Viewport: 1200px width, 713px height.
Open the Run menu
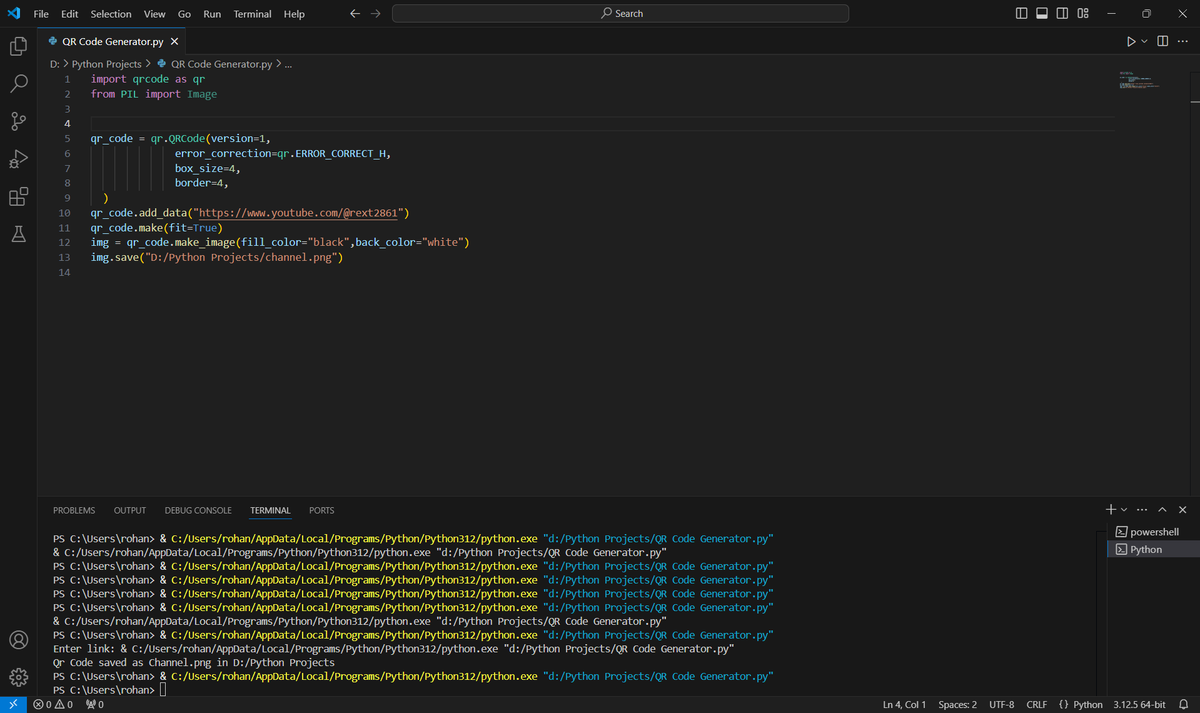click(212, 14)
